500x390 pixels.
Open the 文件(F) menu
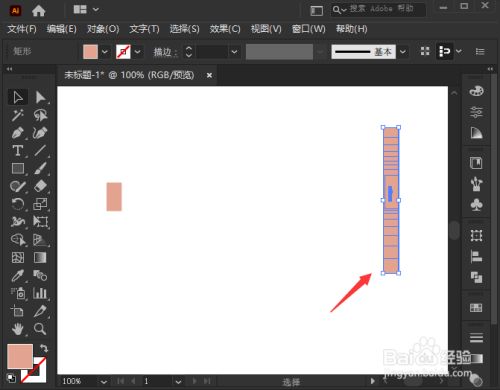pyautogui.click(x=22, y=29)
